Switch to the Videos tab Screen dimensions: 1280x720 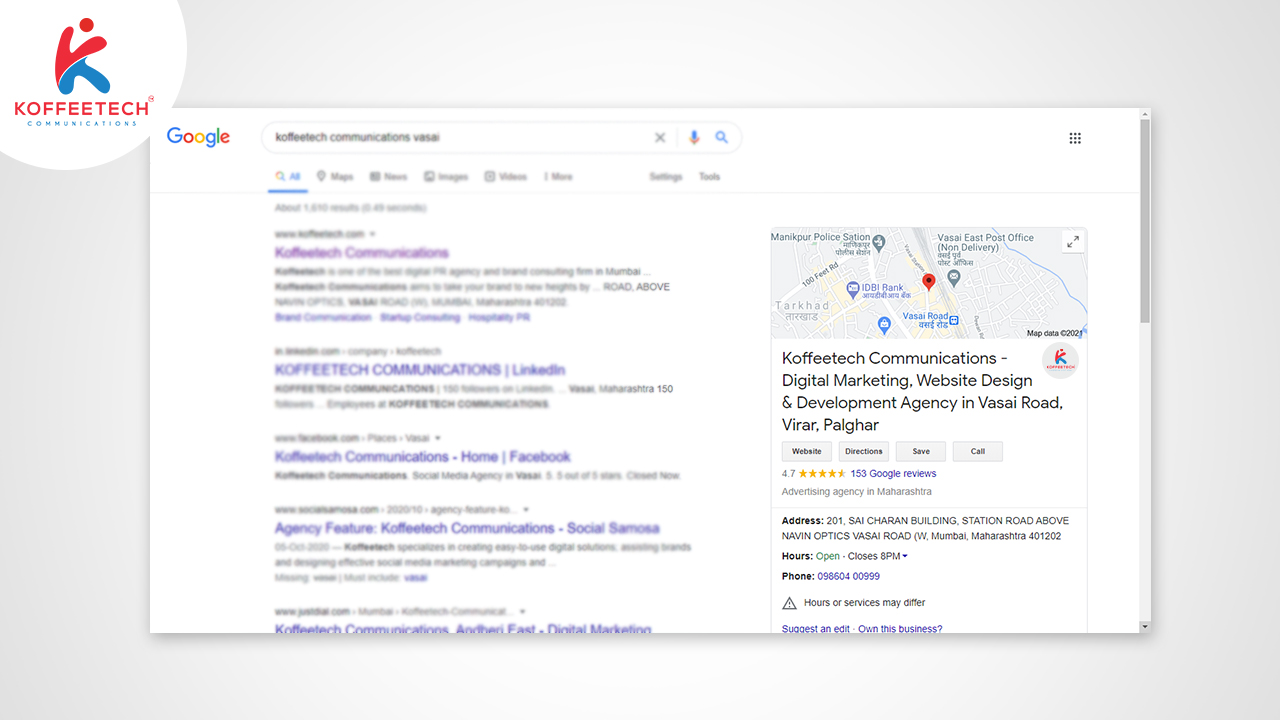coord(506,177)
